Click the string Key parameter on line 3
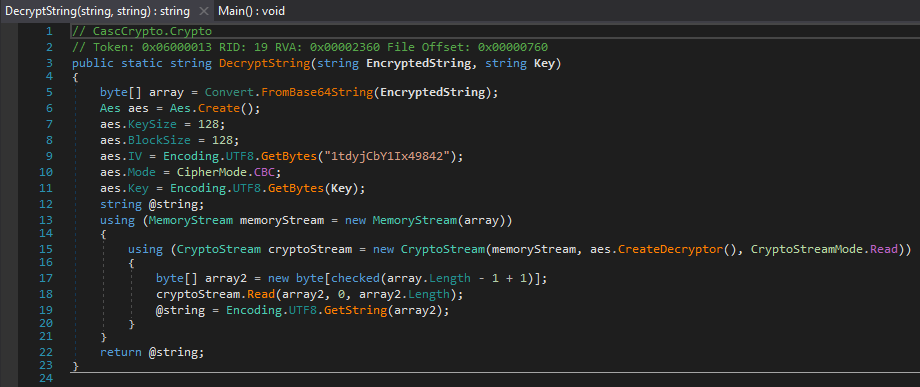Viewport: 920px width, 387px height. tap(519, 63)
